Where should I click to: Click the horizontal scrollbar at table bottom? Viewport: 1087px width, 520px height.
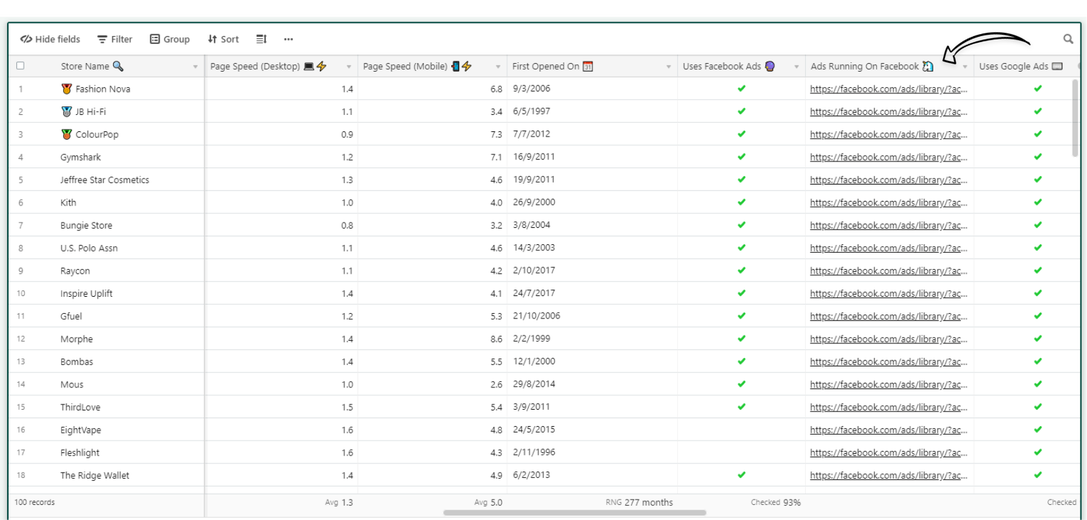[575, 512]
